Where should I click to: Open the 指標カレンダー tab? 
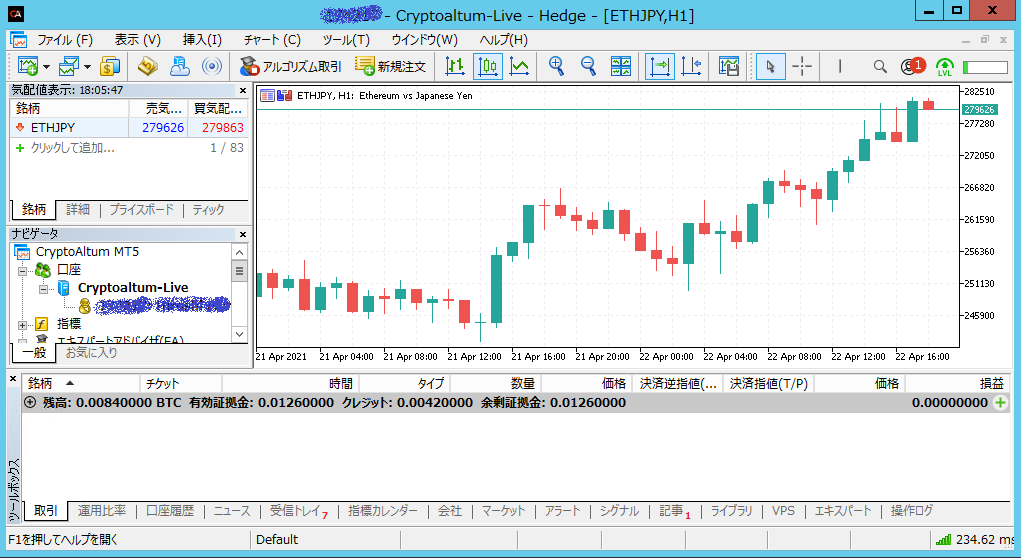tap(383, 511)
